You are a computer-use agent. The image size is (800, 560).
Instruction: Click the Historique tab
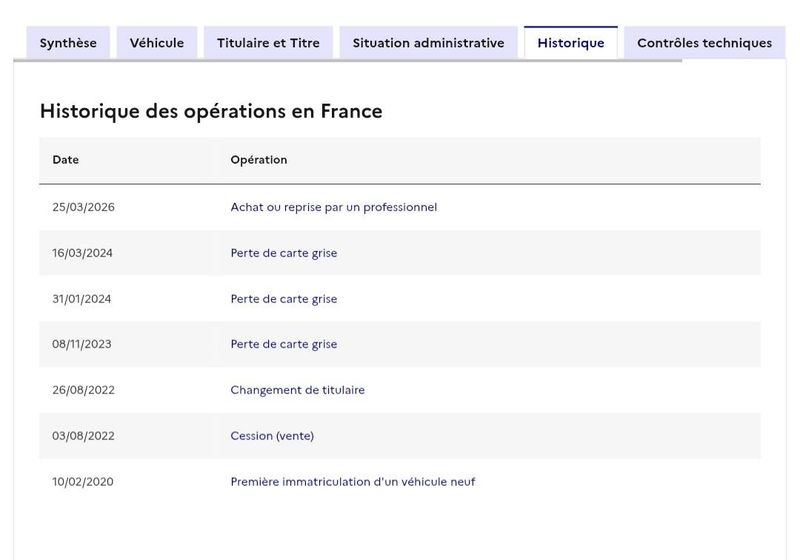pyautogui.click(x=571, y=43)
